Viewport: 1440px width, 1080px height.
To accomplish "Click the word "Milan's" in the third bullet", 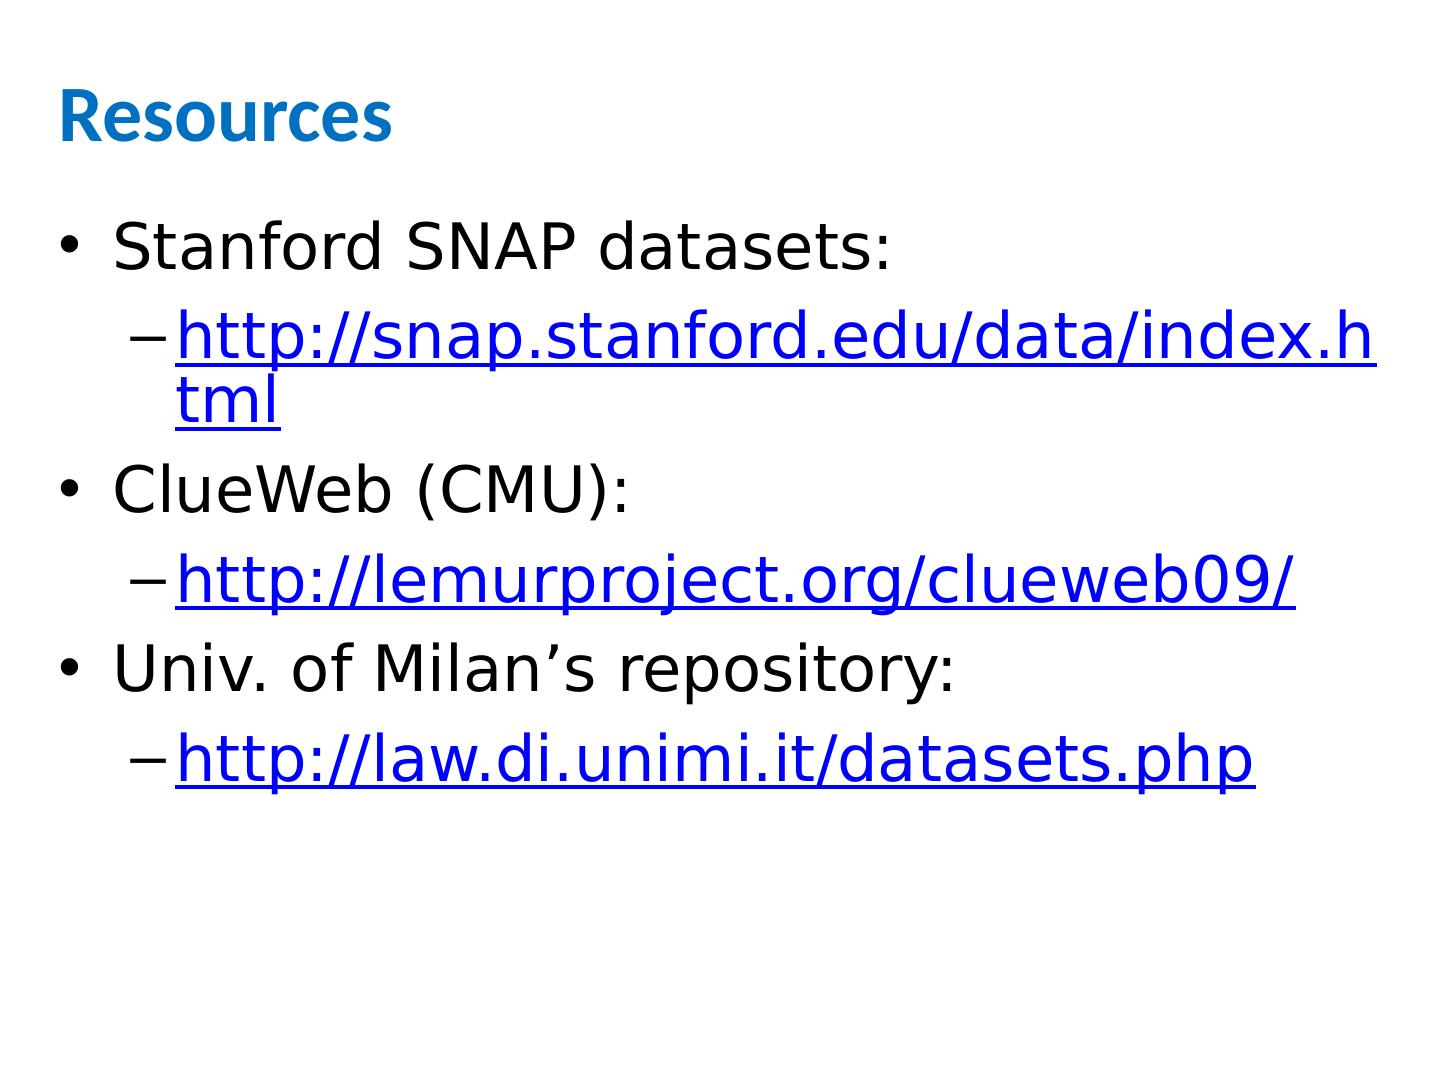I will click(484, 669).
